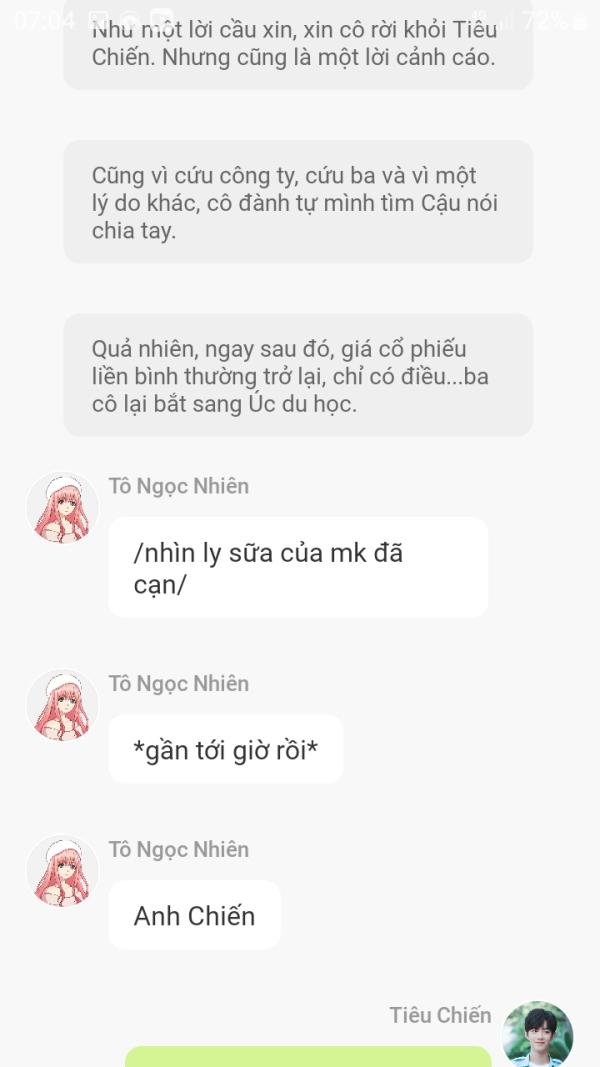This screenshot has width=600, height=1067.
Task: Tap the battery icon in status bar
Action: coord(580,21)
